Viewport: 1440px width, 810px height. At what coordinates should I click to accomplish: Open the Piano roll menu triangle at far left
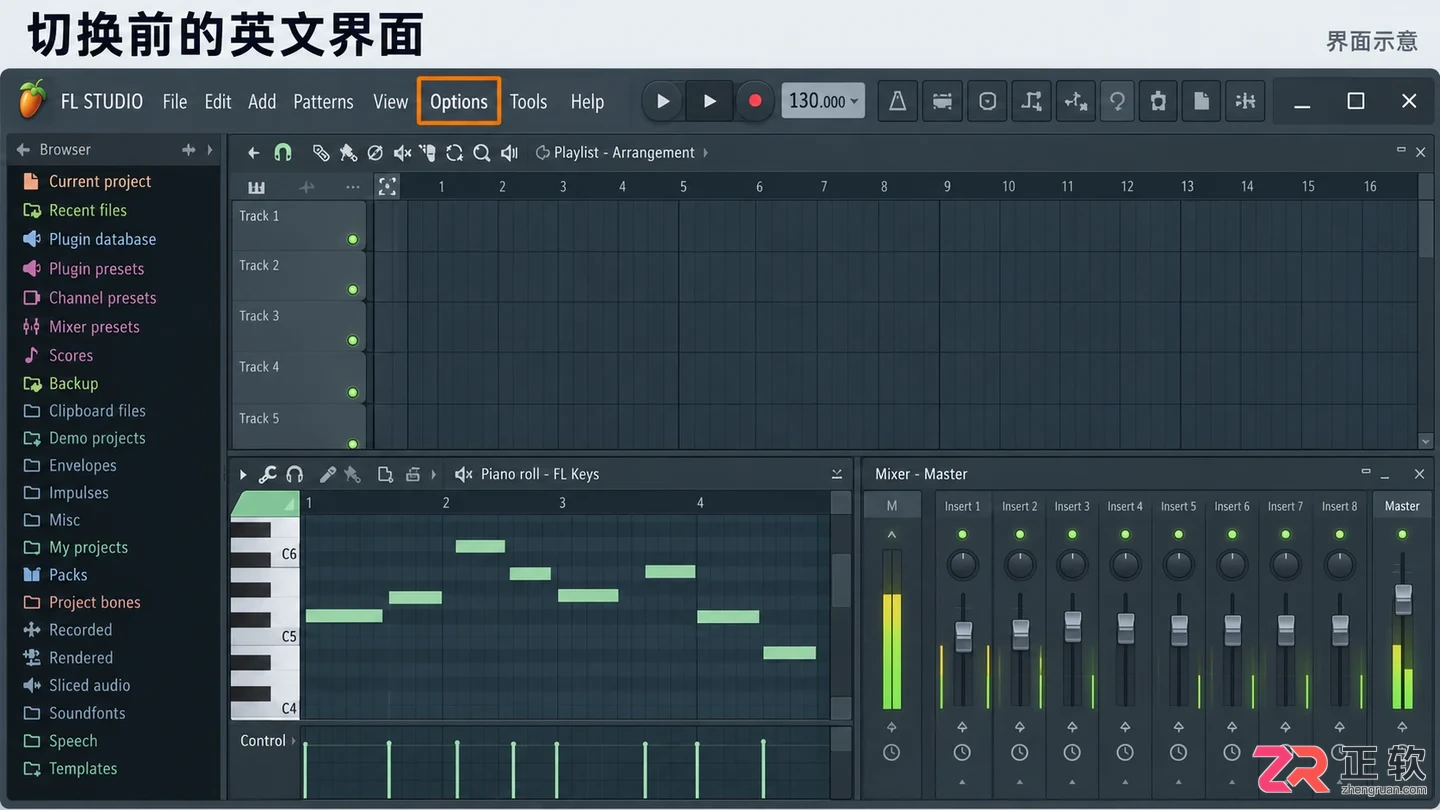pos(242,474)
